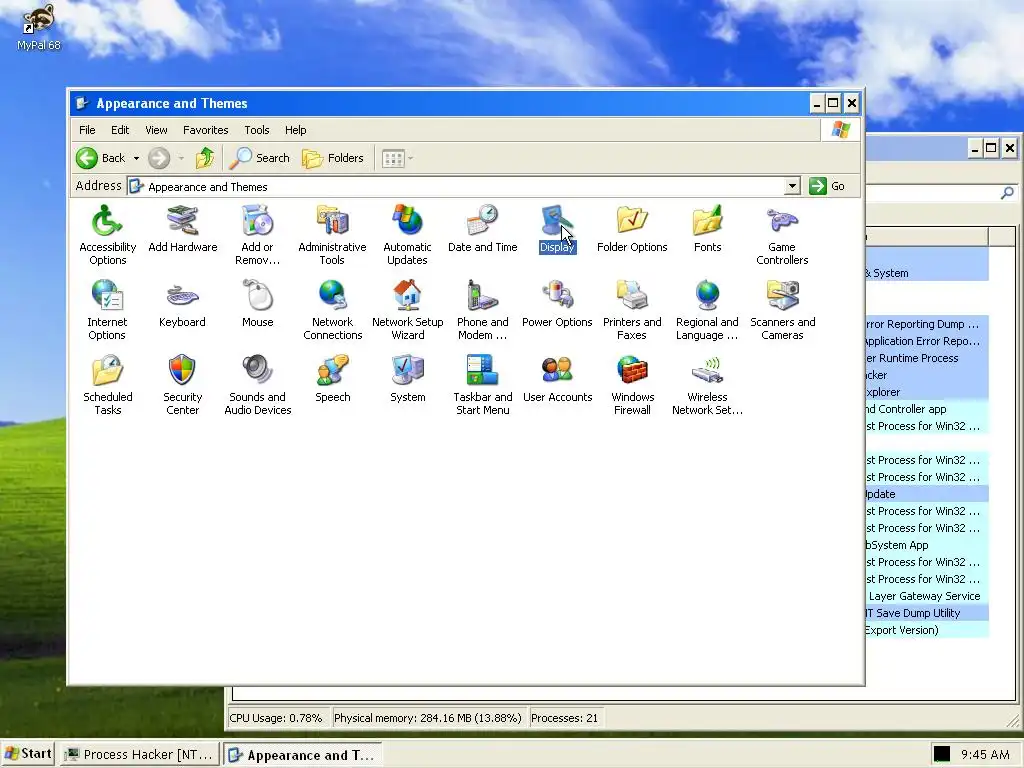Open Scanners and Cameras icon

(x=782, y=310)
